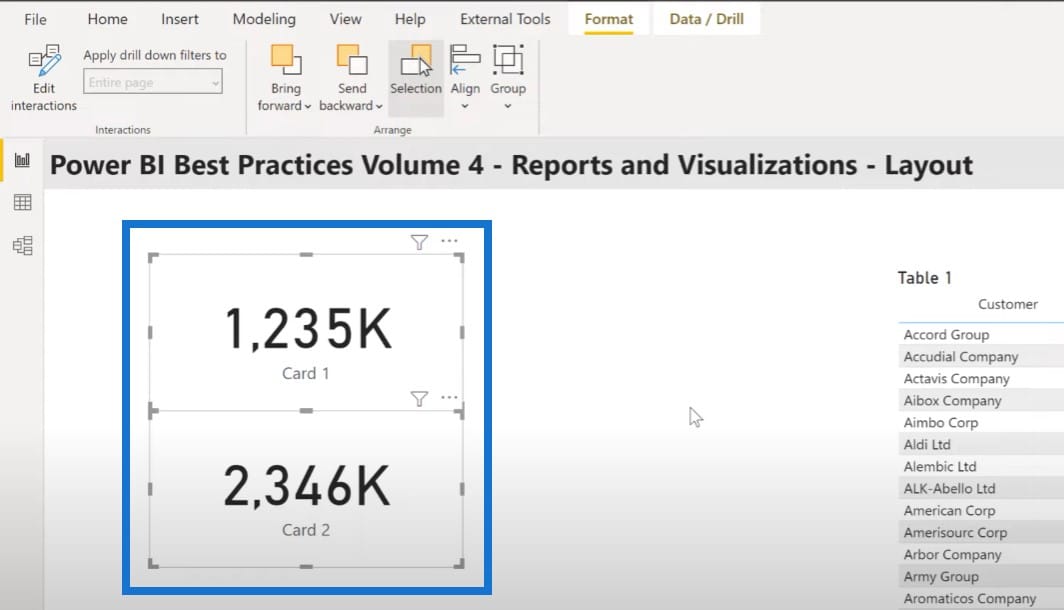Viewport: 1064px width, 610px height.
Task: Click the Bring forward icon
Action: coord(286,60)
